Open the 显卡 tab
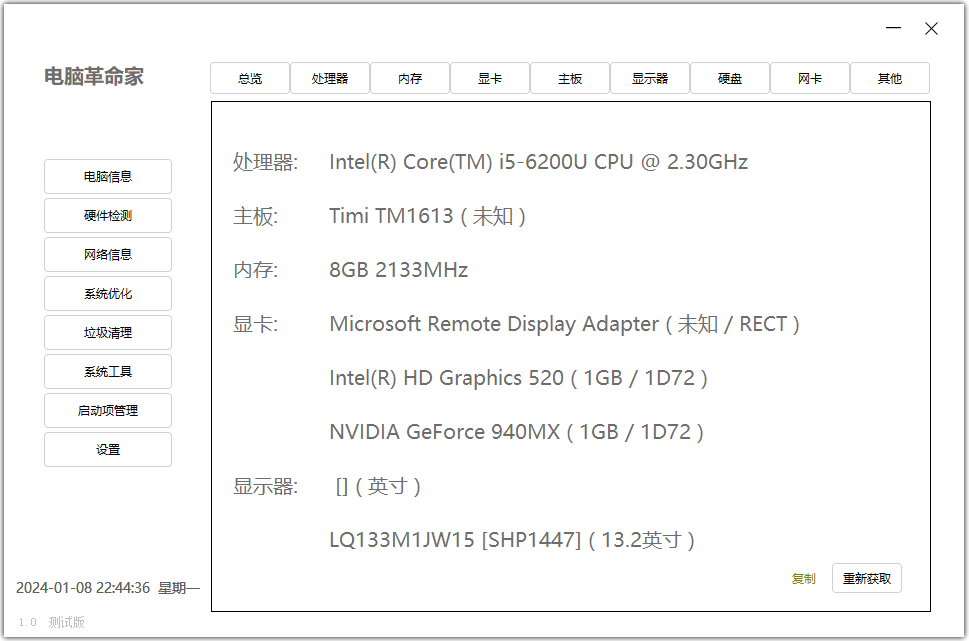969x641 pixels. [x=490, y=78]
